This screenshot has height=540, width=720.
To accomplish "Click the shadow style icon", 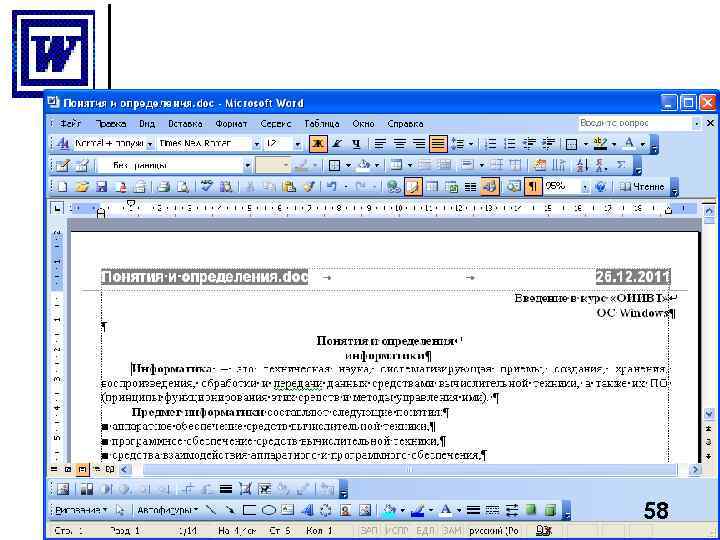I will click(531, 510).
